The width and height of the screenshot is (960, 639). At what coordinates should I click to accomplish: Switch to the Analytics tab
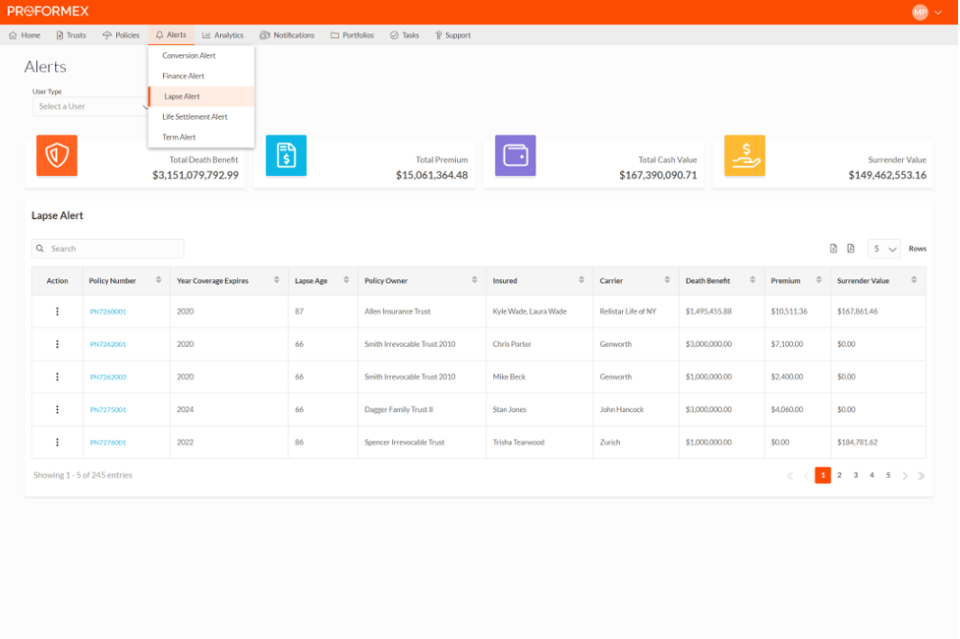(223, 36)
